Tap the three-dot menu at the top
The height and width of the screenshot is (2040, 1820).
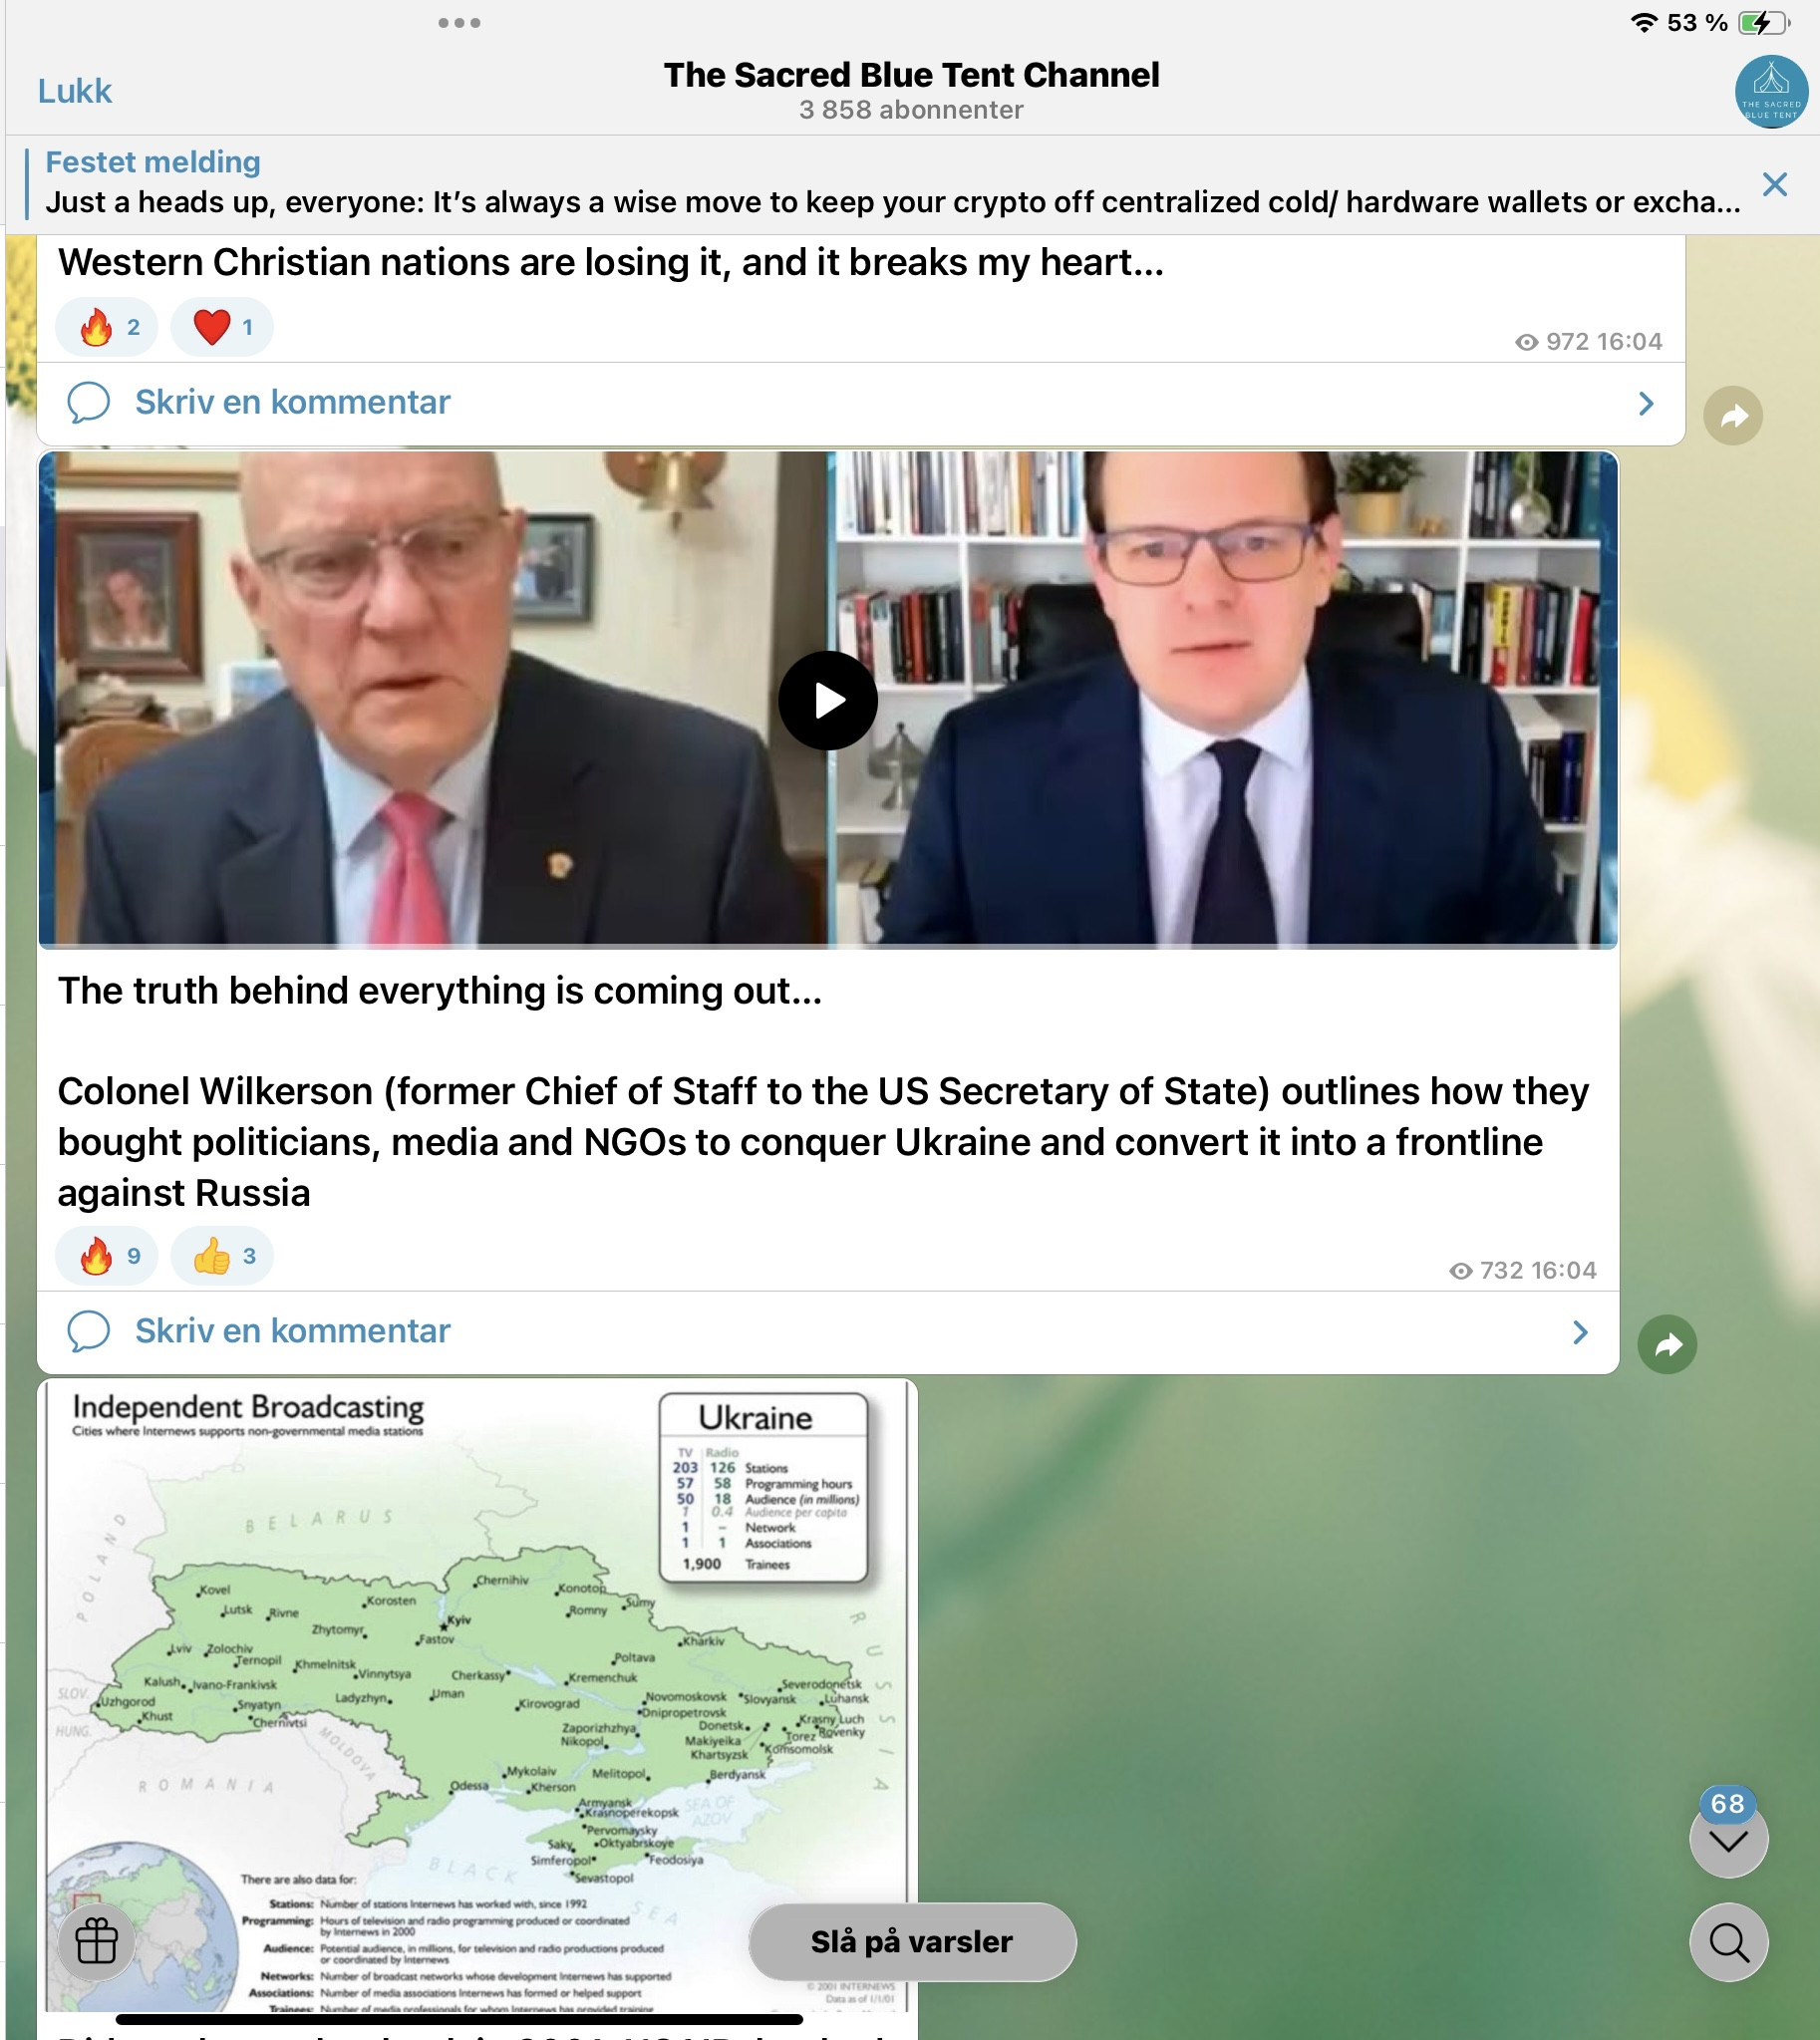click(459, 23)
